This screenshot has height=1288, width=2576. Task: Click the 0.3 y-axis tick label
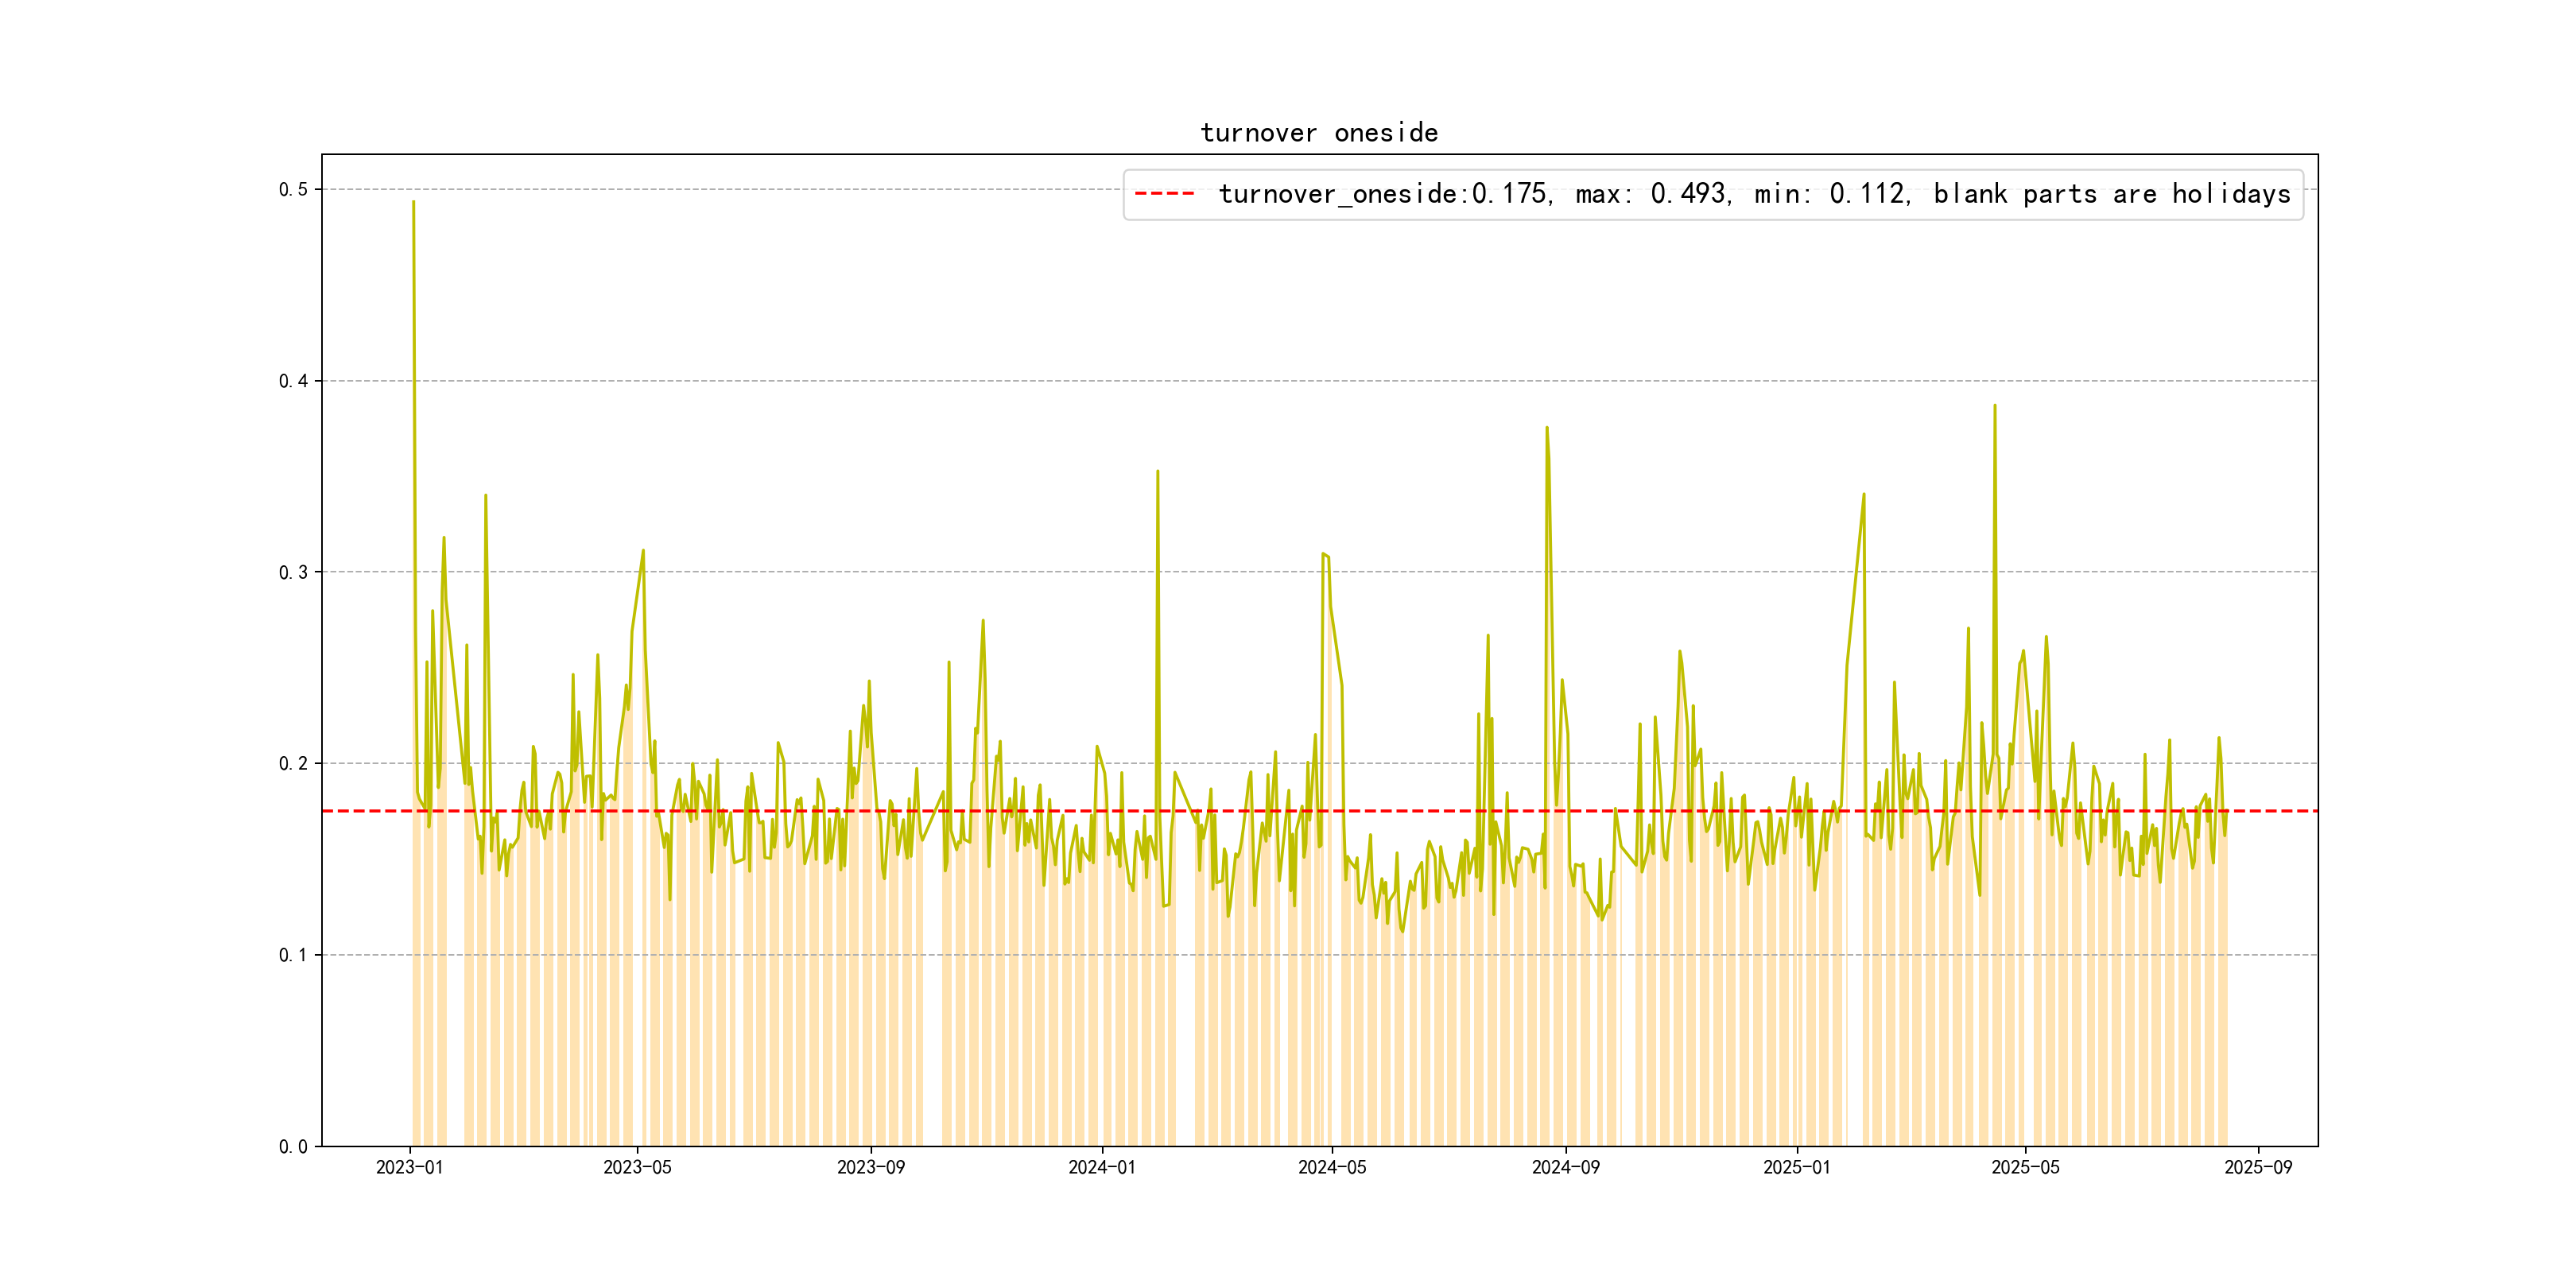click(x=293, y=572)
